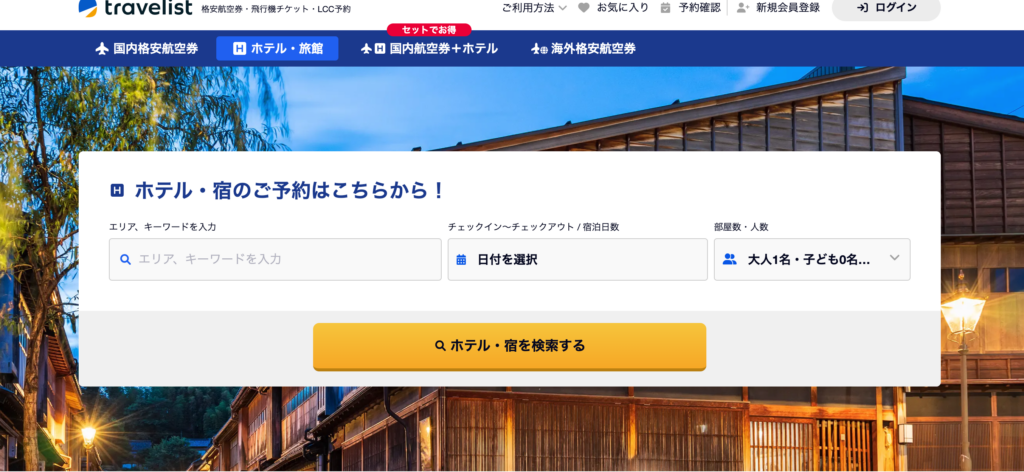Click the calendar check icon for 予約確認
The width and height of the screenshot is (1024, 472).
(665, 8)
